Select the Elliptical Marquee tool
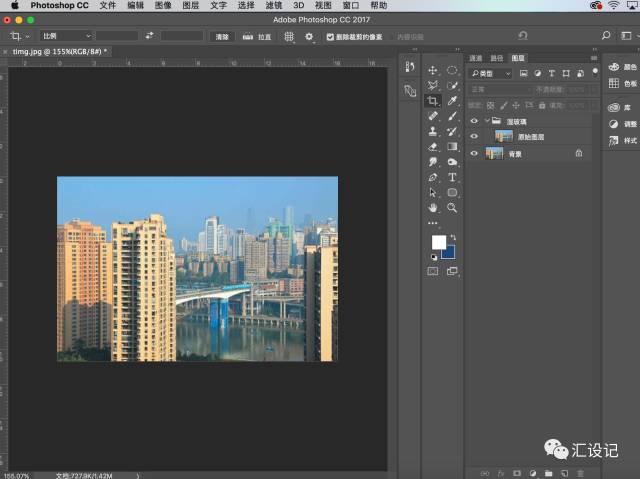This screenshot has height=479, width=640. tap(452, 71)
